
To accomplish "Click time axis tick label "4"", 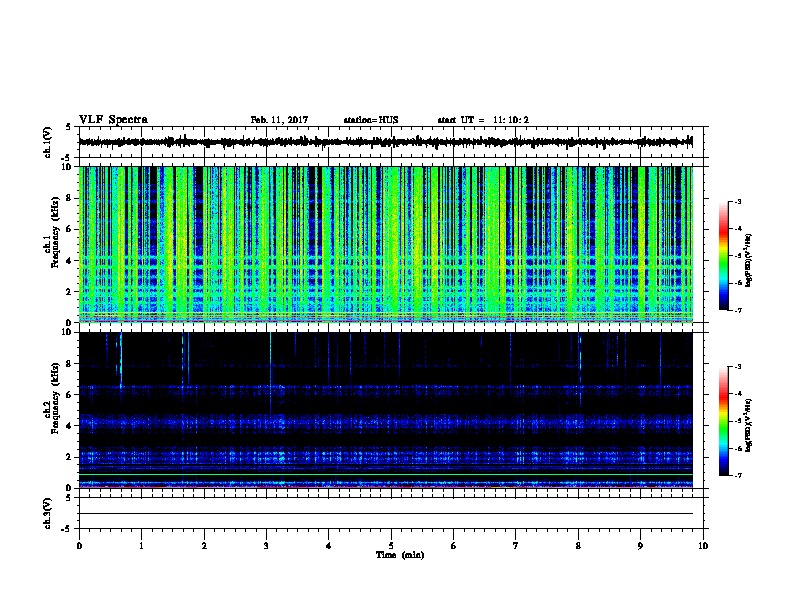I will (328, 546).
